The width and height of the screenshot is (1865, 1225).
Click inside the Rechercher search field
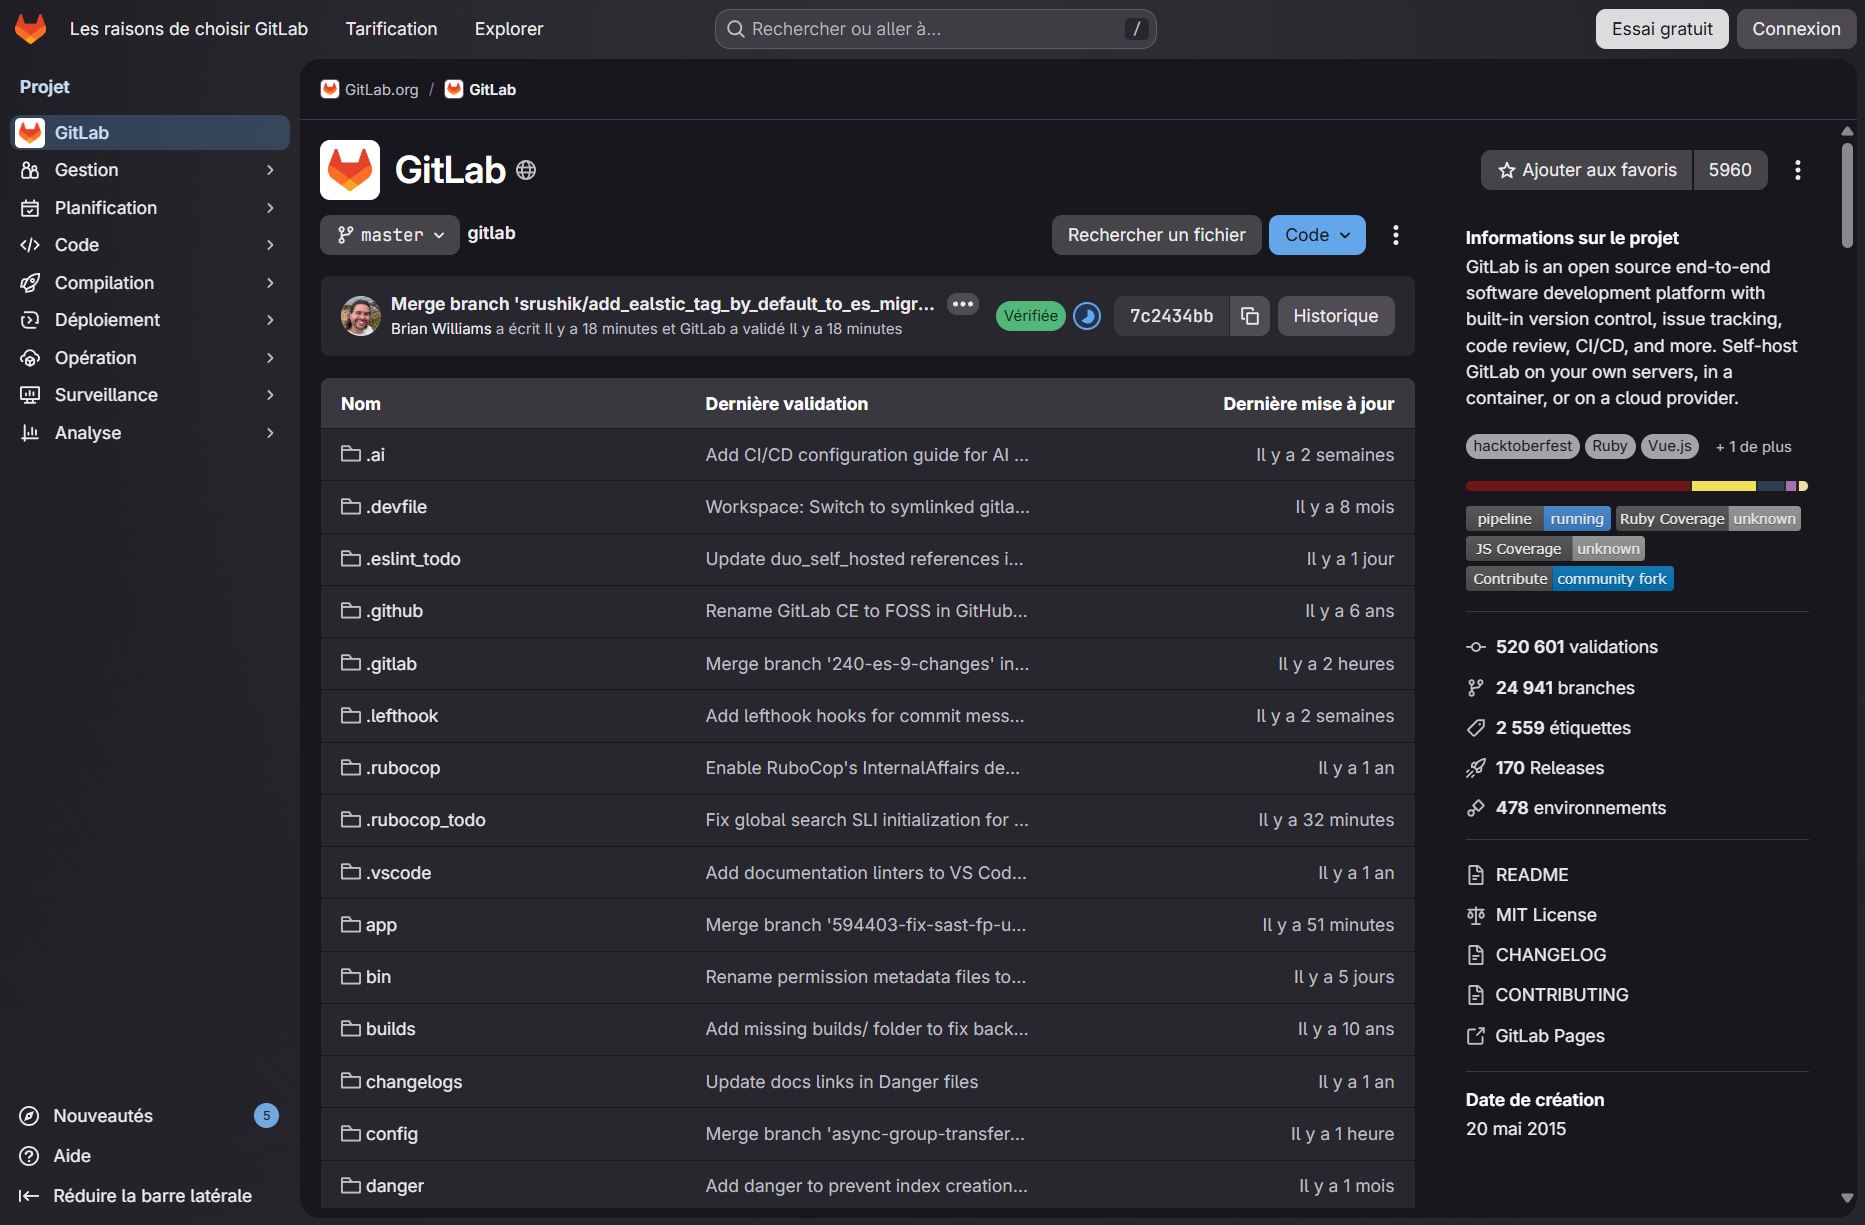pos(935,28)
